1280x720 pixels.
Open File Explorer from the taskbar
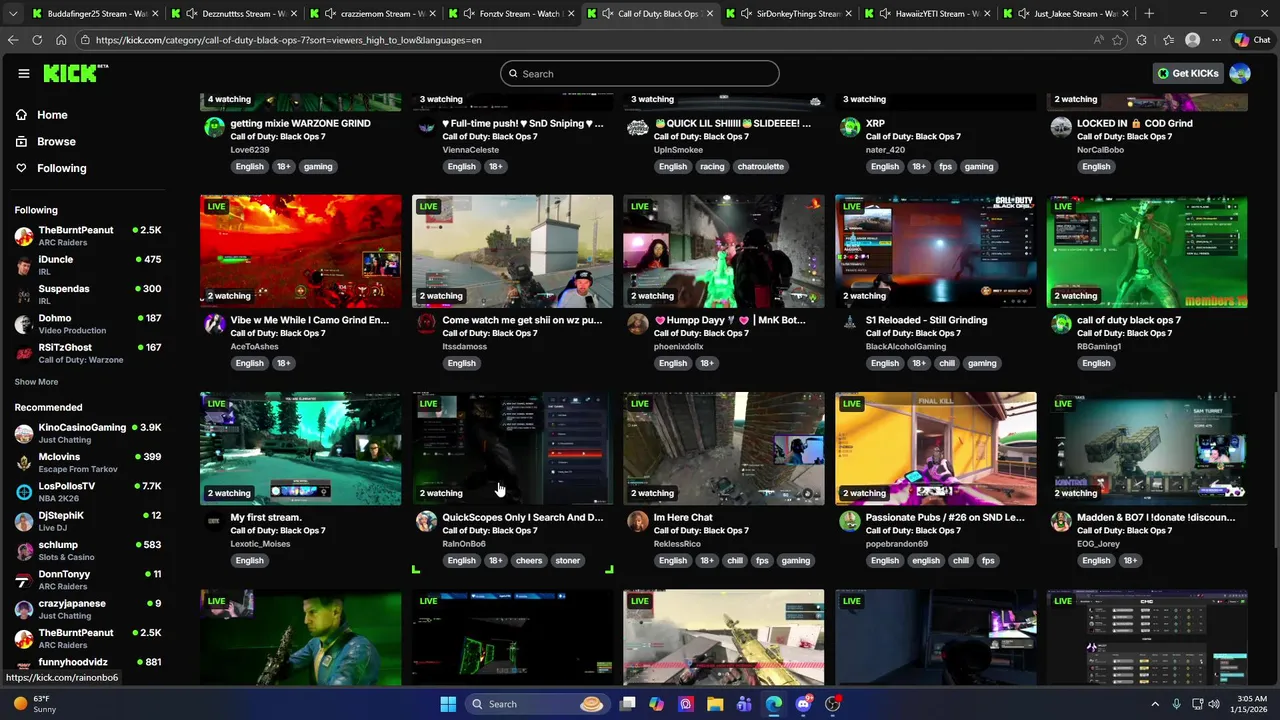[x=715, y=704]
